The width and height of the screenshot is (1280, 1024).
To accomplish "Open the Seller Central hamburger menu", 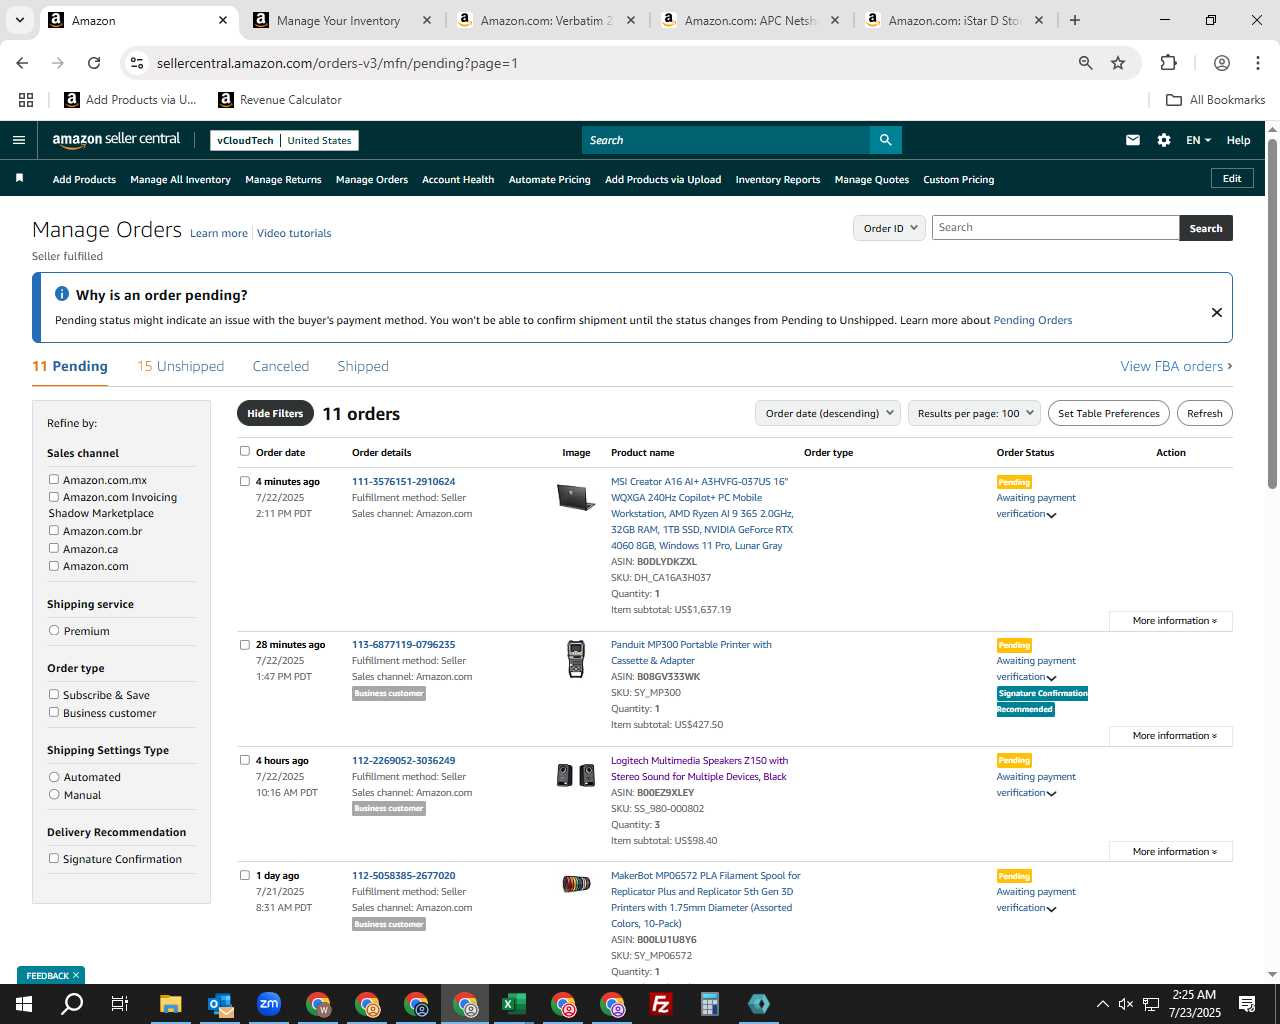I will (x=19, y=140).
